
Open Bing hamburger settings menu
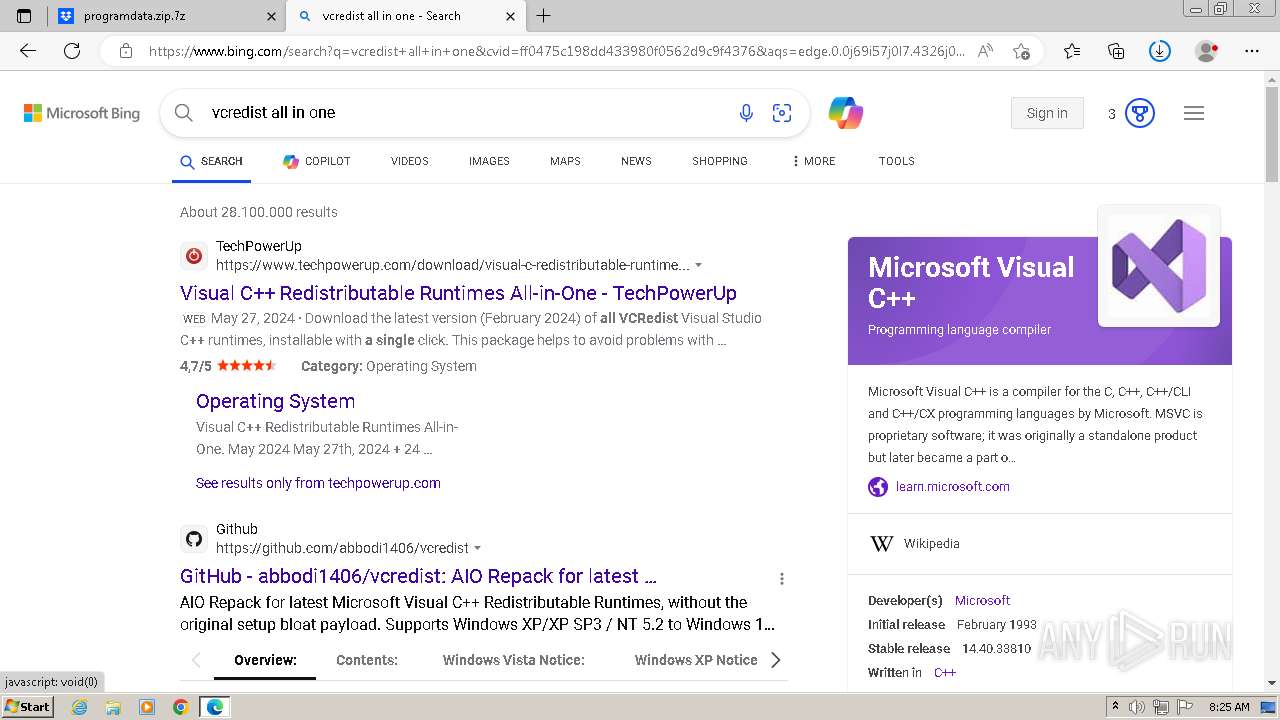tap(1194, 113)
